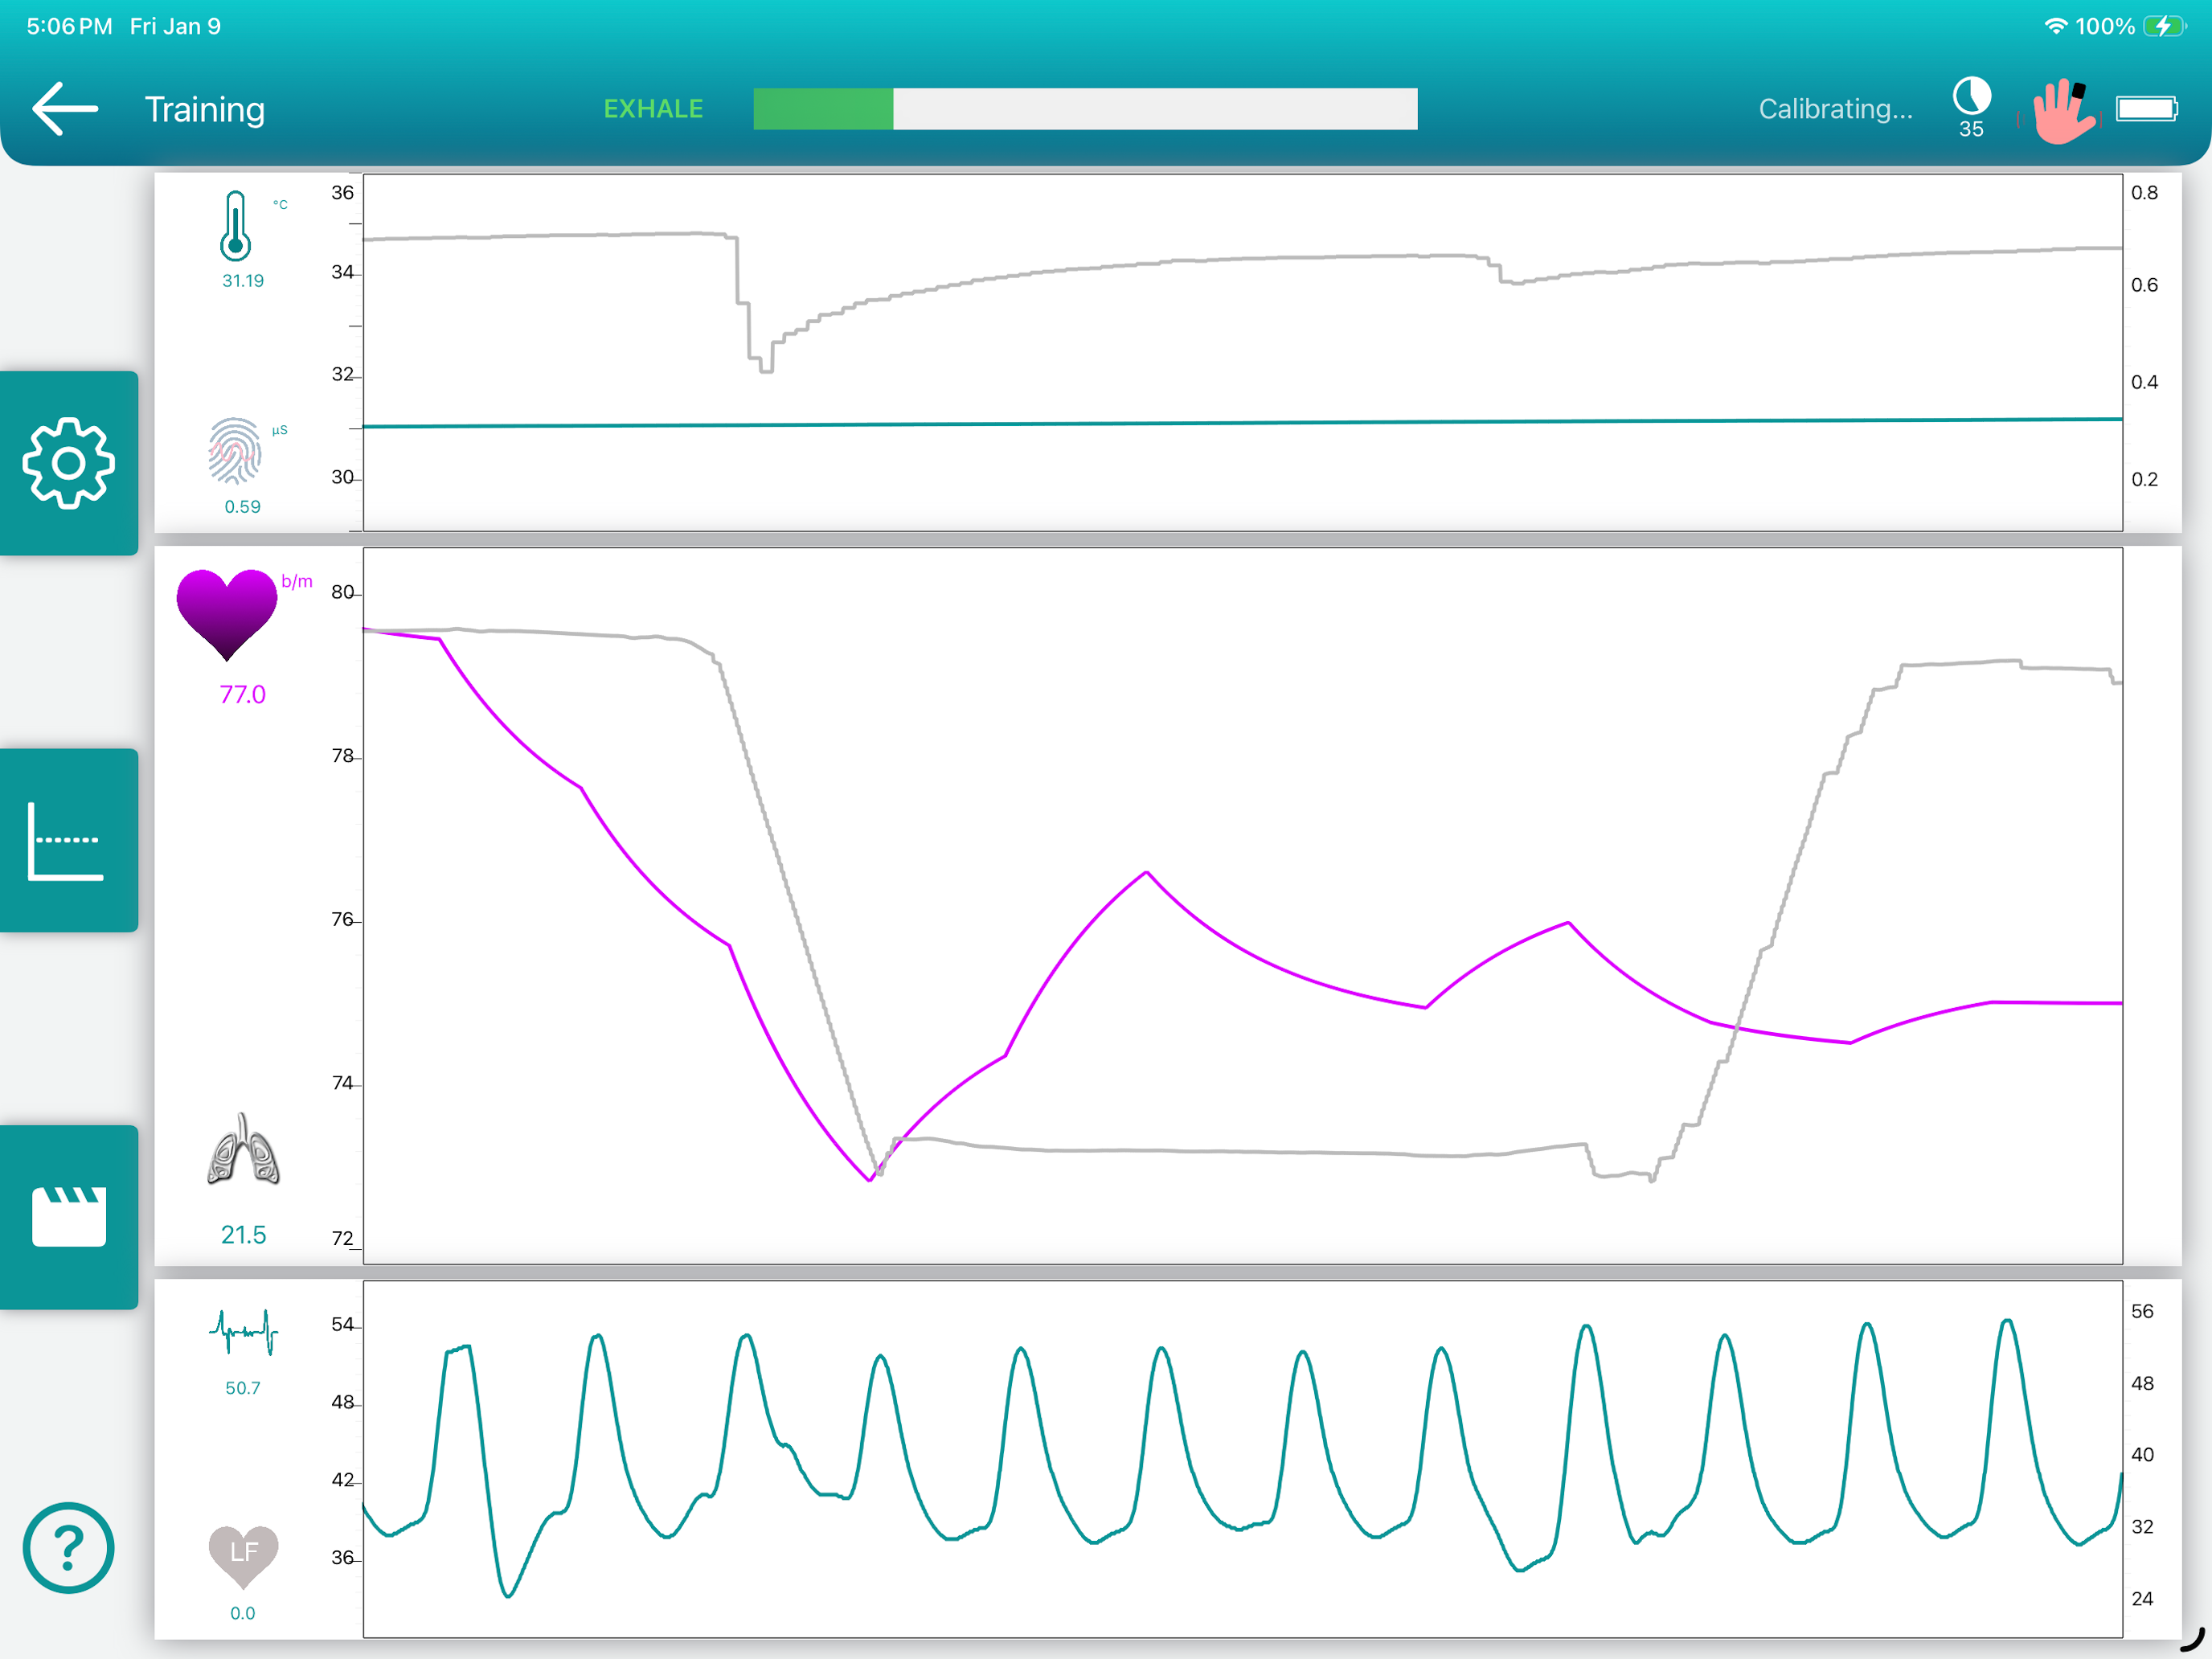Tap the session timer pie icon
Viewport: 2212px width, 1659px height.
(x=1971, y=96)
